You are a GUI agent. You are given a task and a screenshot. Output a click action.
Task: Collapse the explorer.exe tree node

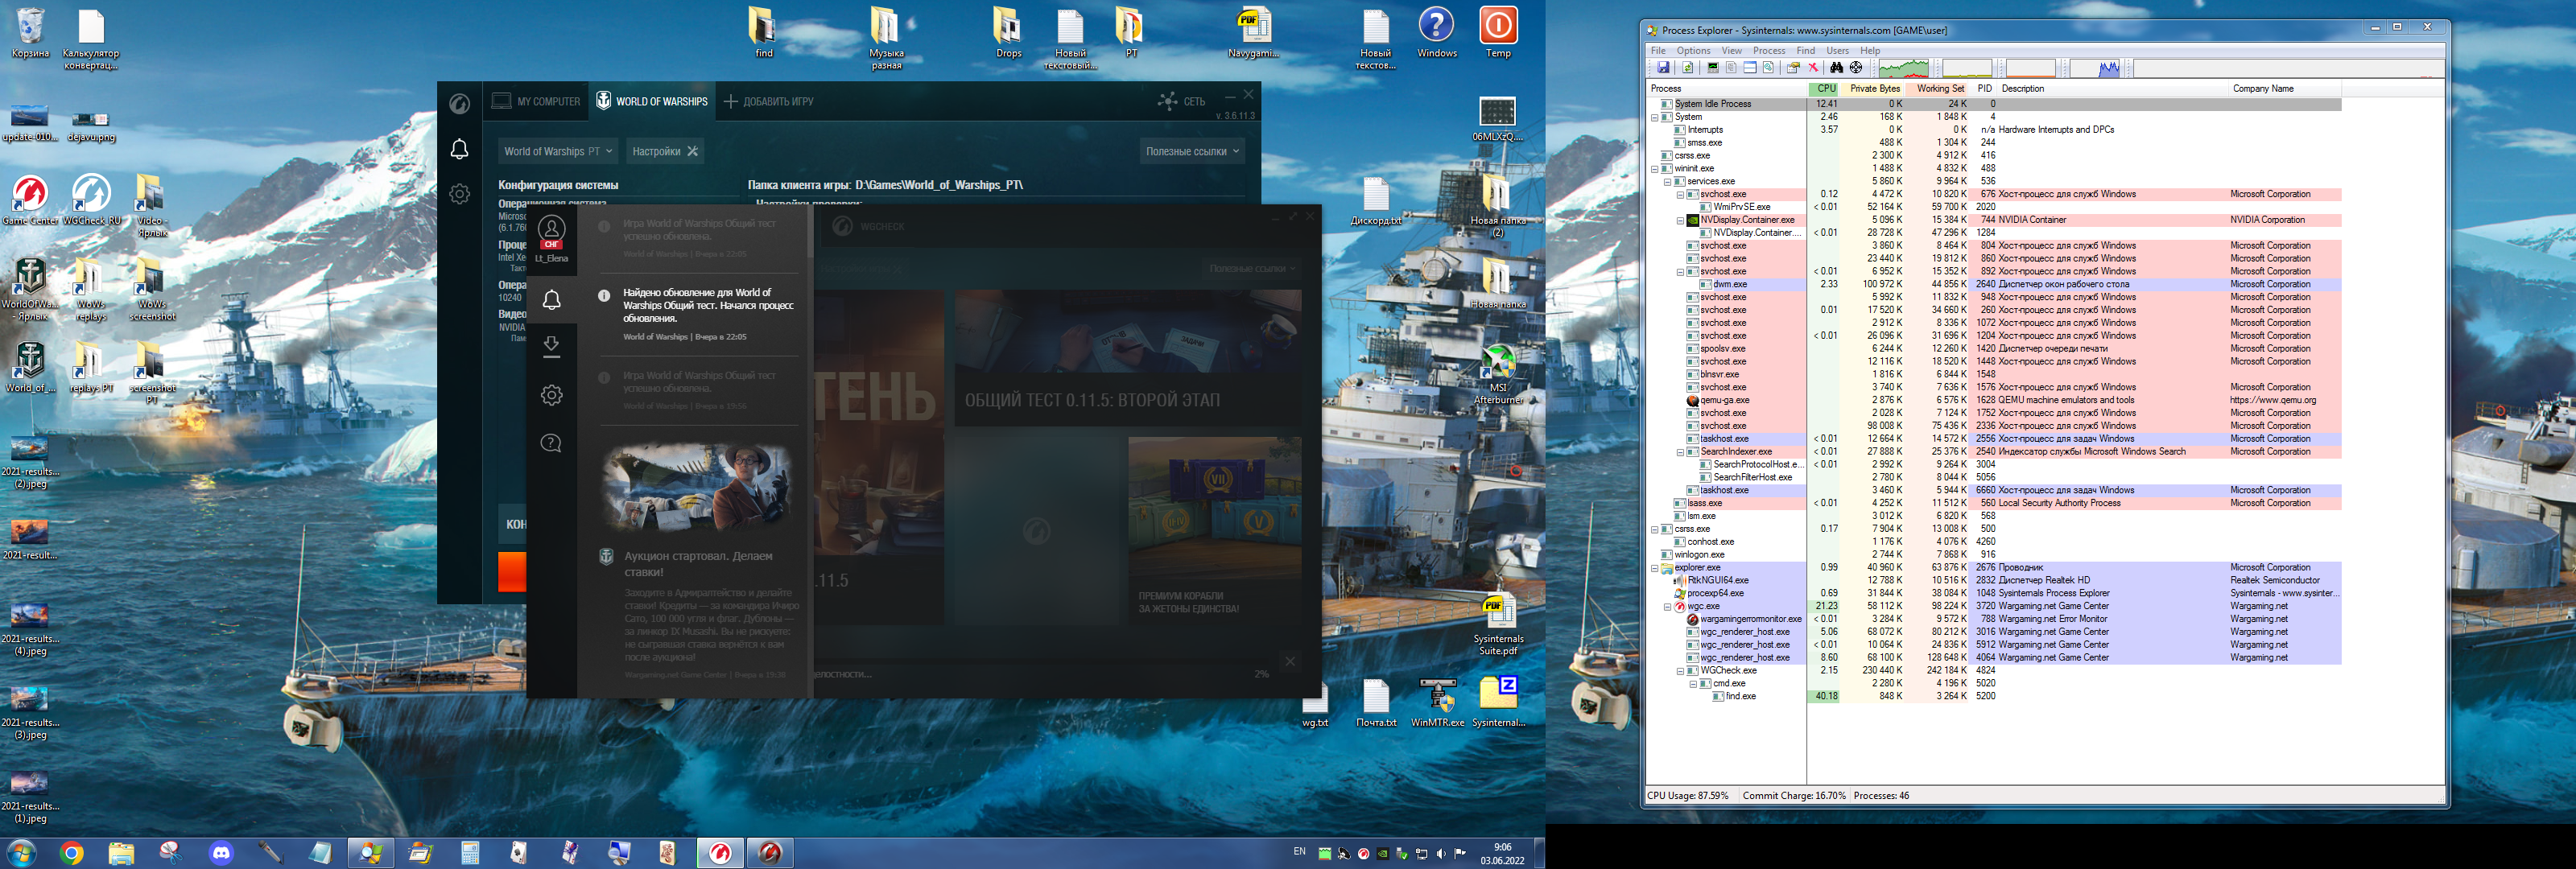pyautogui.click(x=1654, y=569)
